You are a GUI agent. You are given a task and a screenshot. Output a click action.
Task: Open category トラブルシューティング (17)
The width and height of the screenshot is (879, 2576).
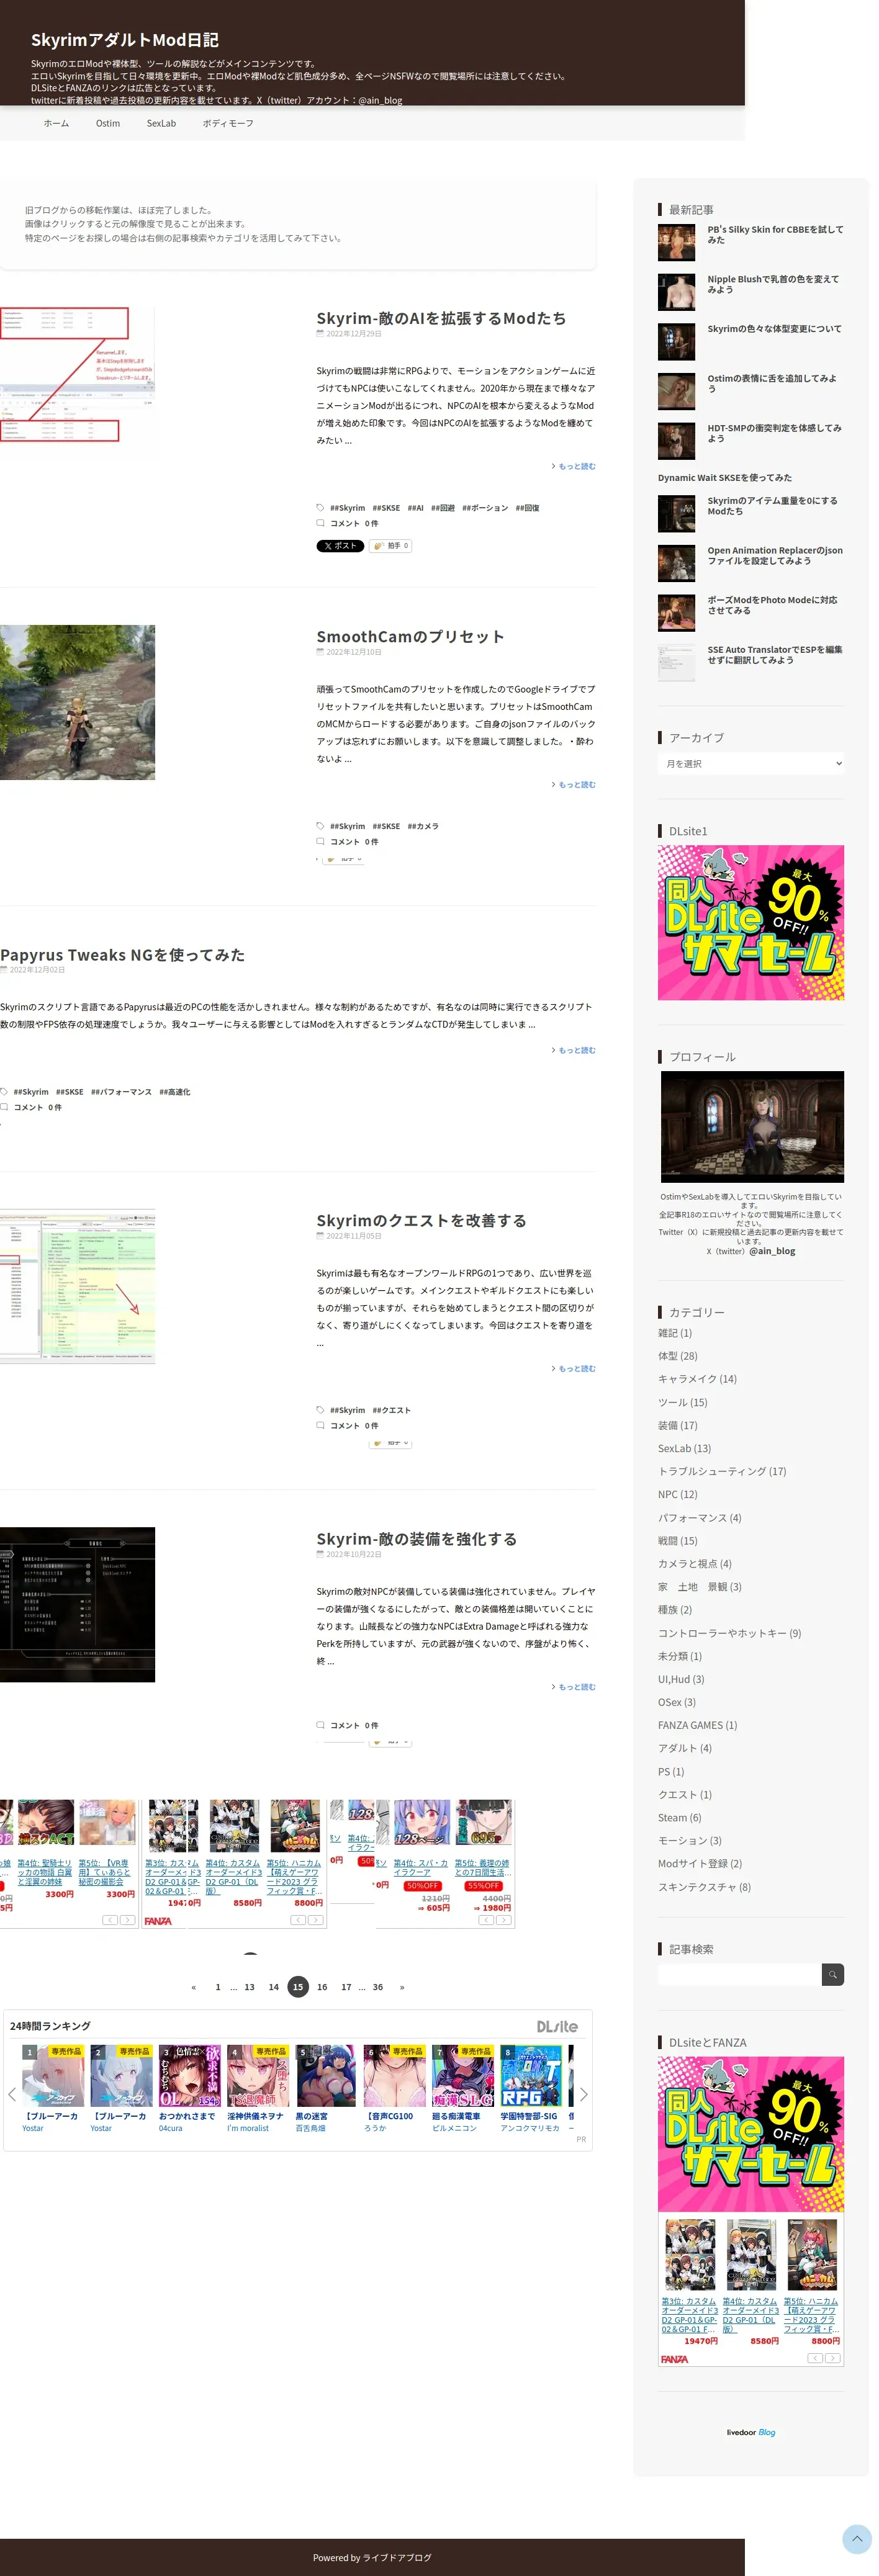click(x=722, y=1472)
